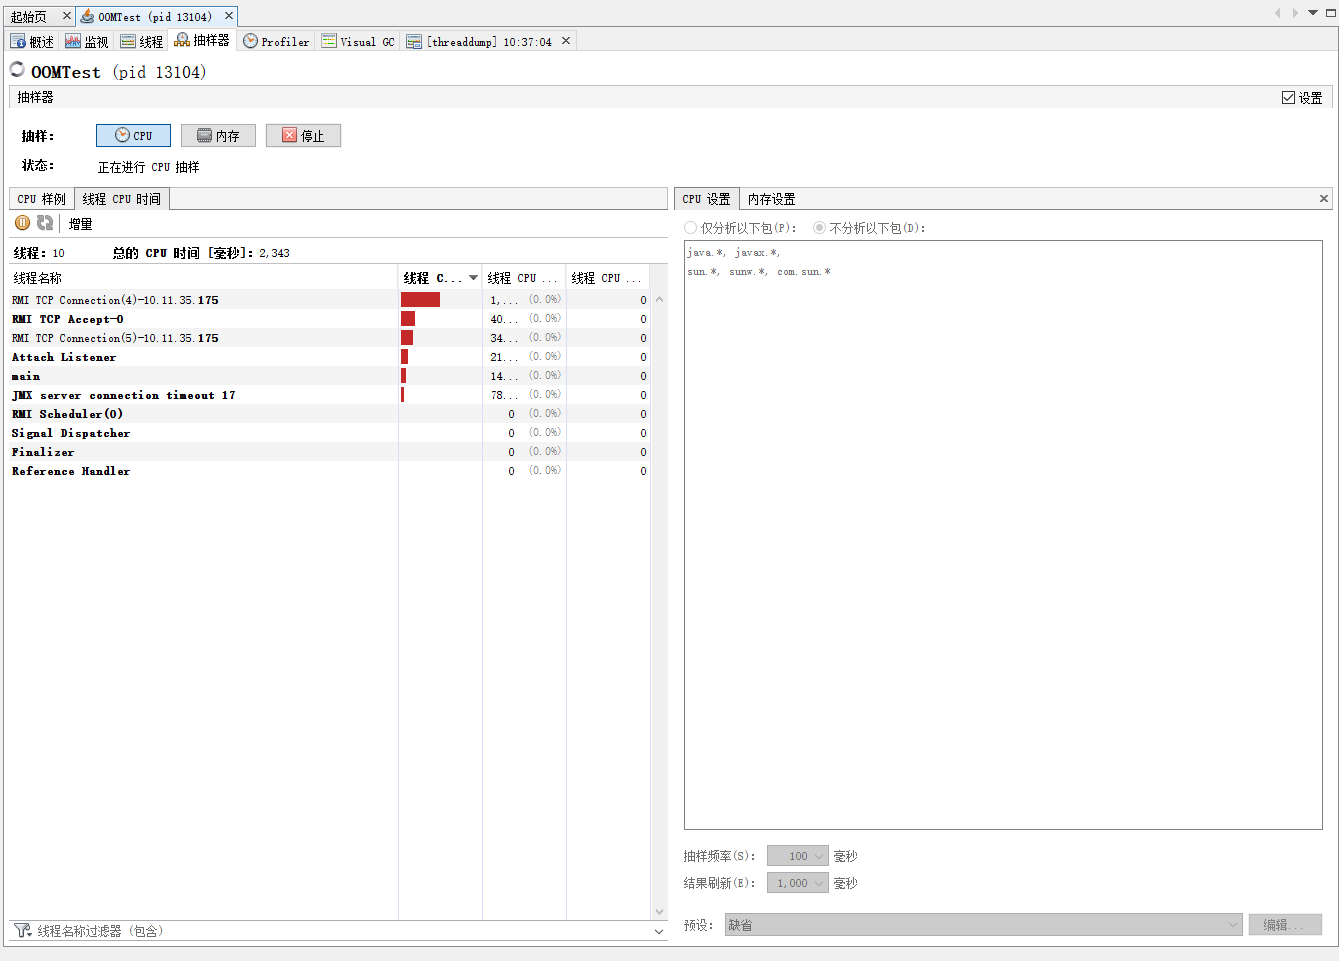Start memory sampling with 内存 button
Image resolution: width=1339 pixels, height=961 pixels.
point(218,135)
